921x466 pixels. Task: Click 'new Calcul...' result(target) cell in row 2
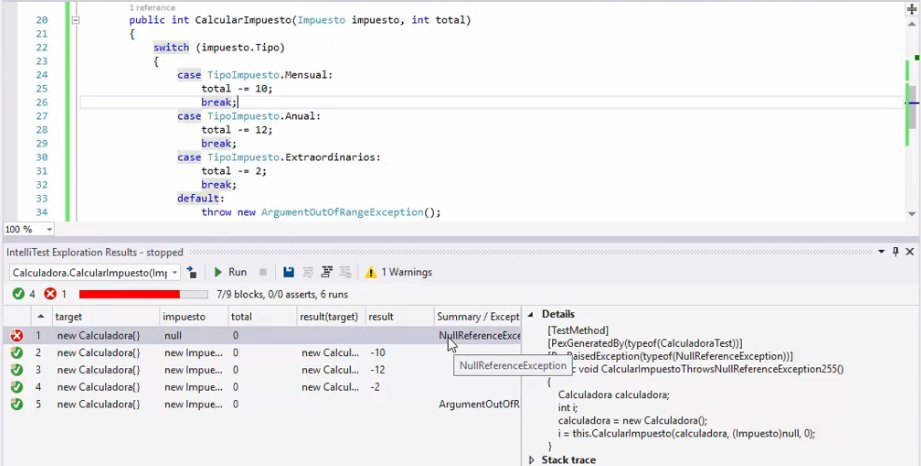pyautogui.click(x=330, y=353)
